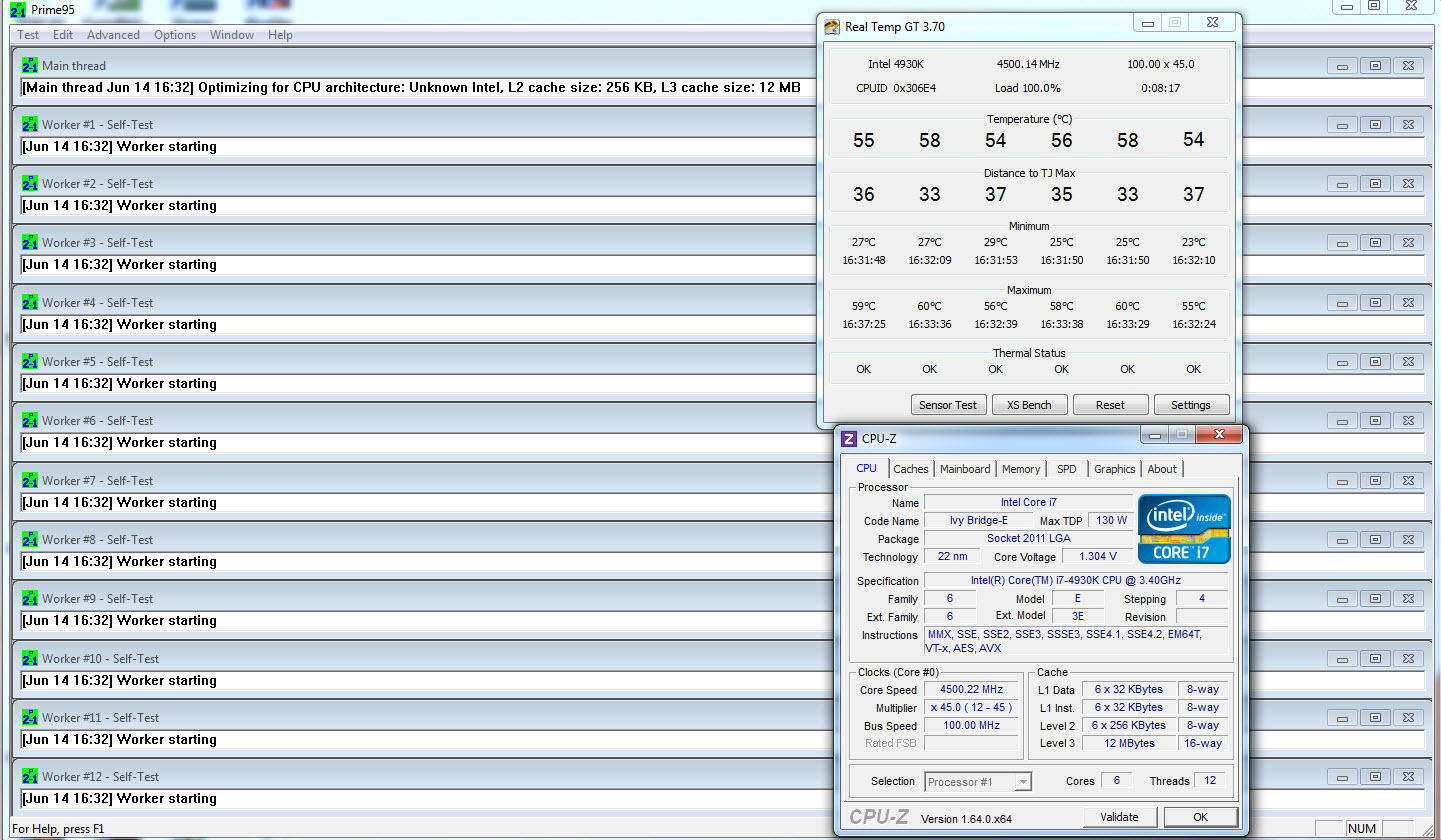Click CPUID 0x306E4 text in Real Temp
Image resolution: width=1441 pixels, height=840 pixels.
pos(896,88)
